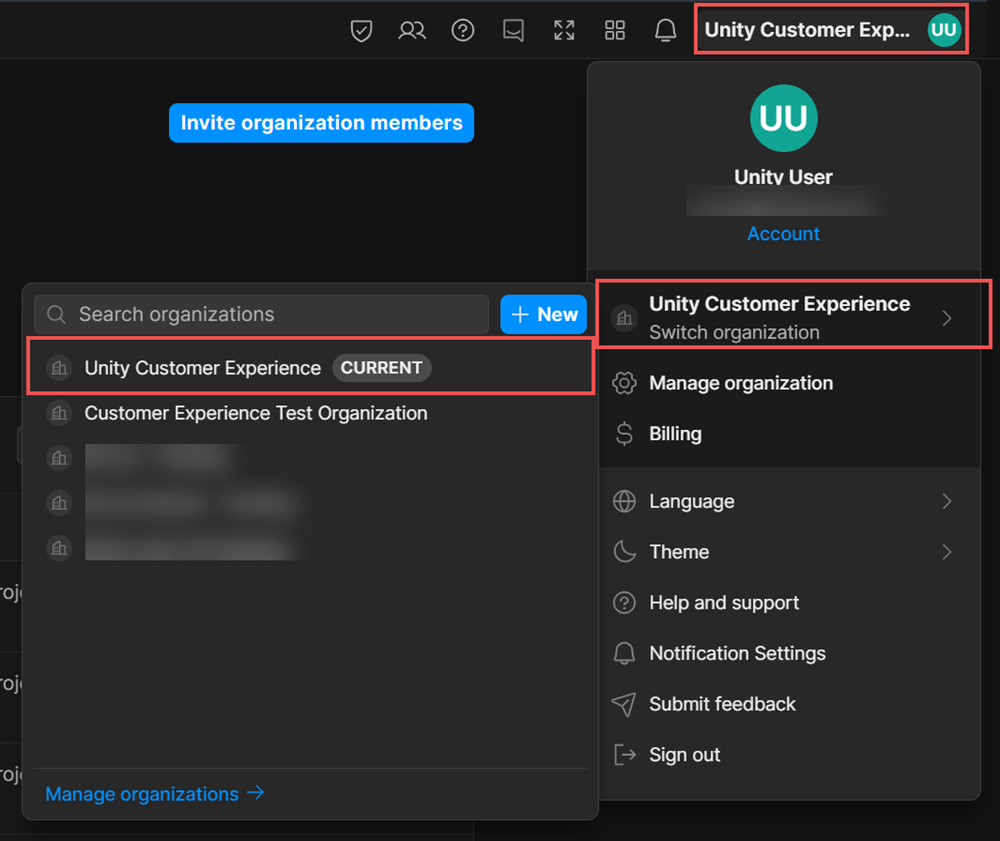Click the small UU avatar in top bar

(944, 30)
